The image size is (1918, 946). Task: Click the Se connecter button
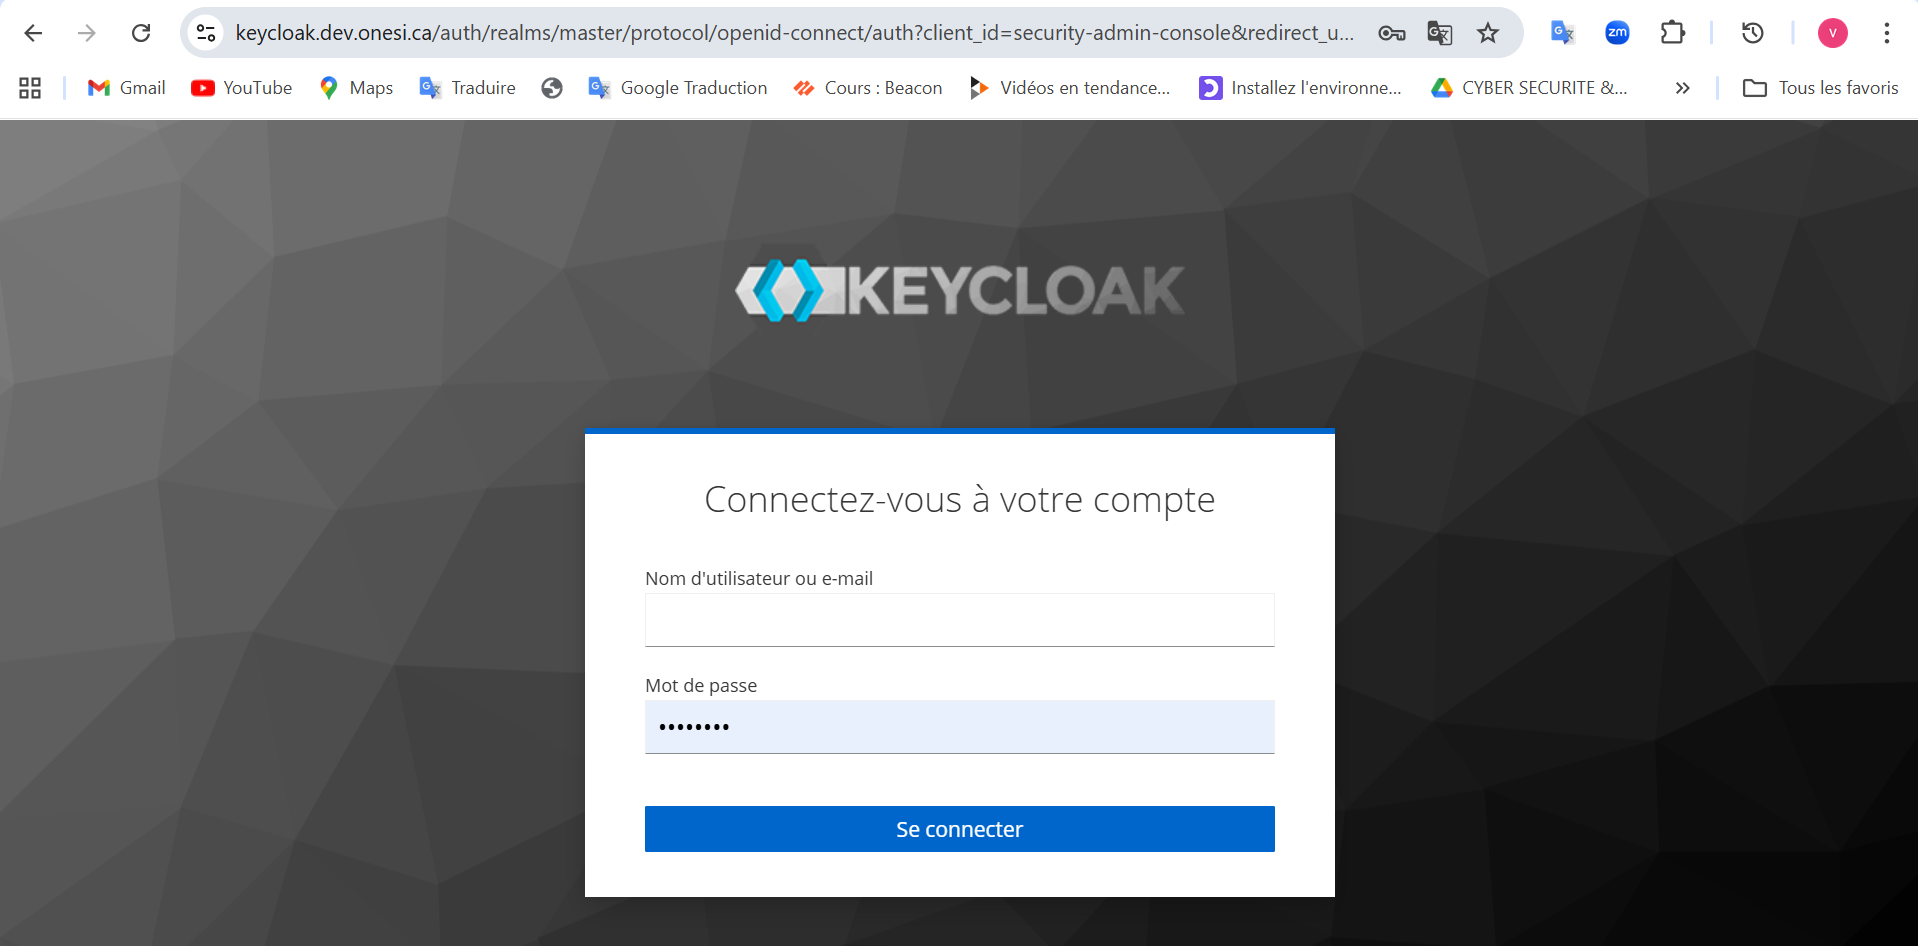pos(959,829)
